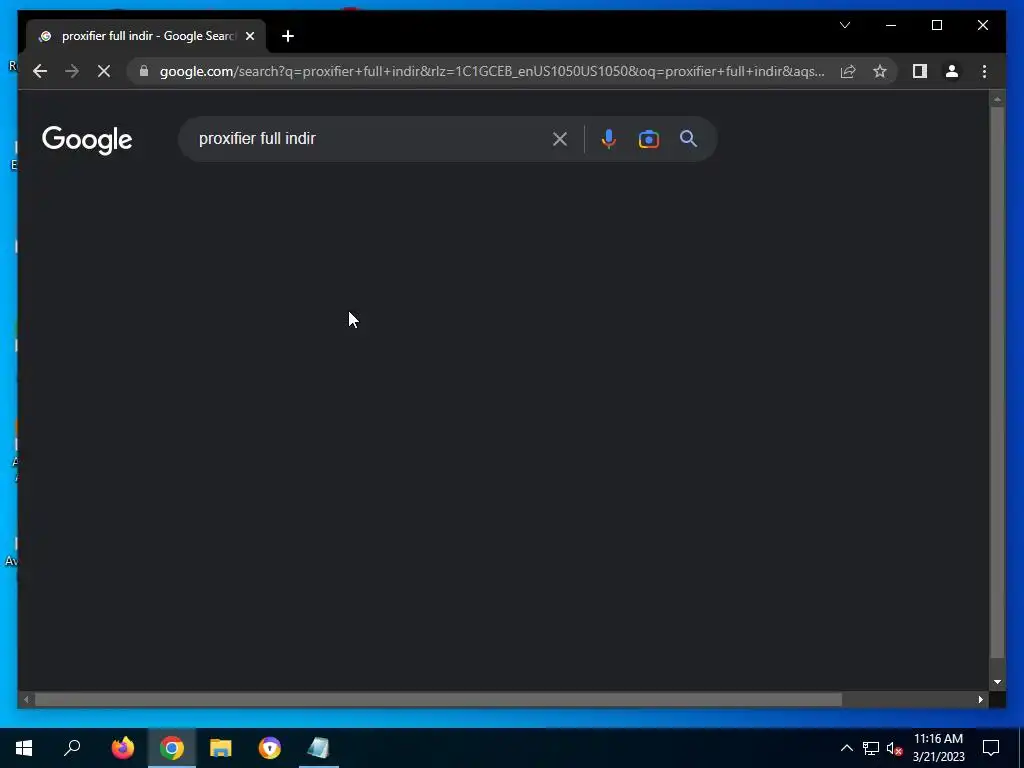Open the Windows Start menu
The image size is (1024, 768).
coord(24,748)
